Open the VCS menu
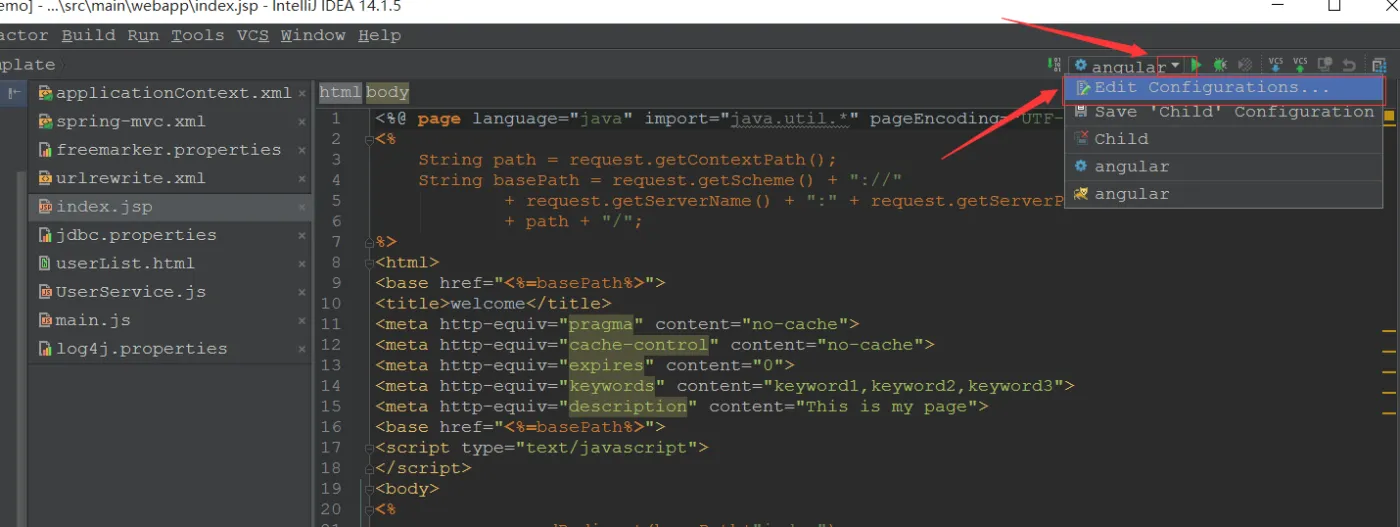This screenshot has height=527, width=1400. pyautogui.click(x=252, y=35)
